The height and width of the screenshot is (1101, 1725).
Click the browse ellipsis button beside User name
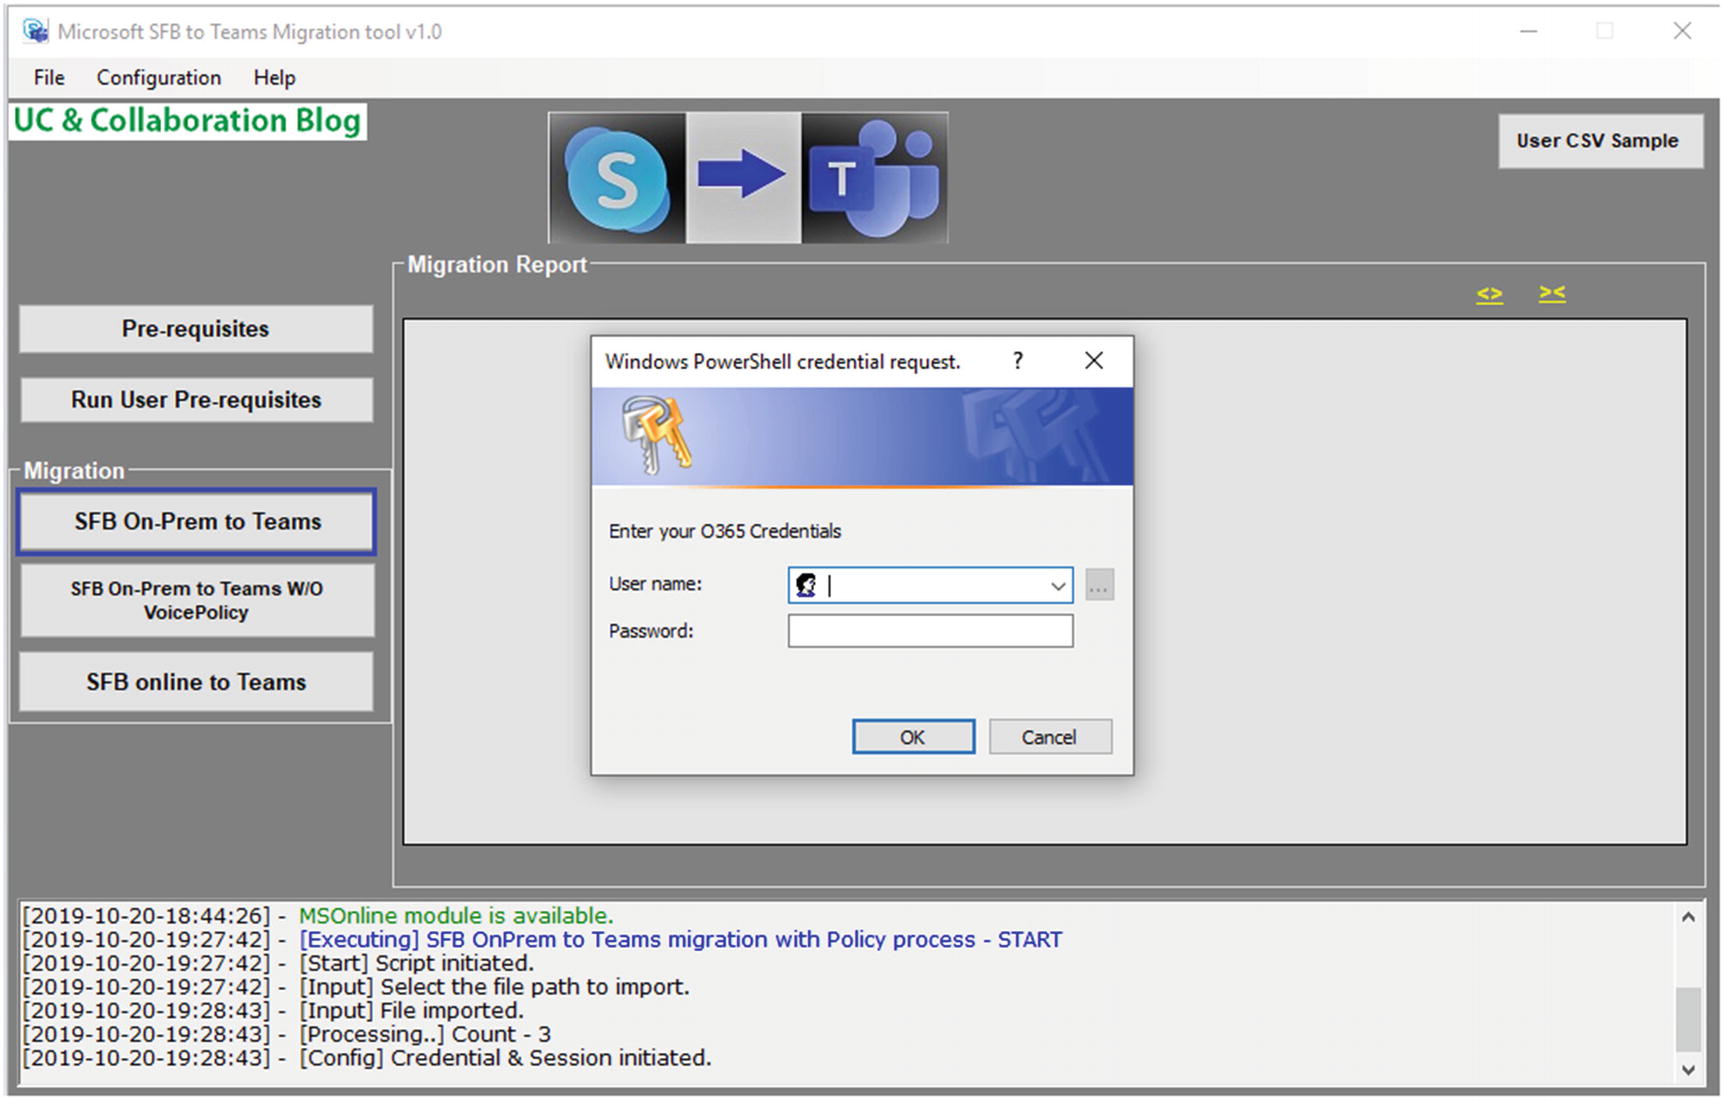point(1099,586)
